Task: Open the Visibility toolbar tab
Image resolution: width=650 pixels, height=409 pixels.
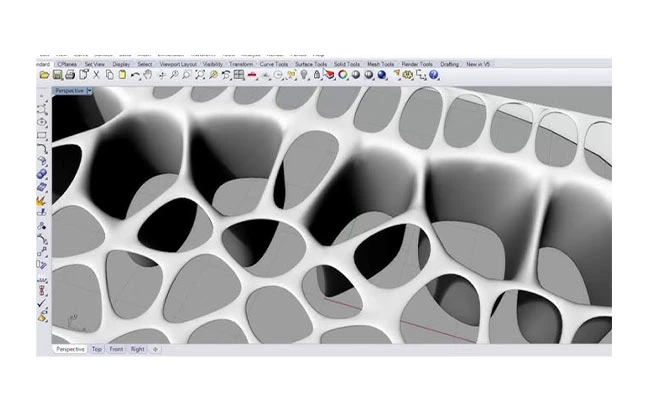Action: 213,64
